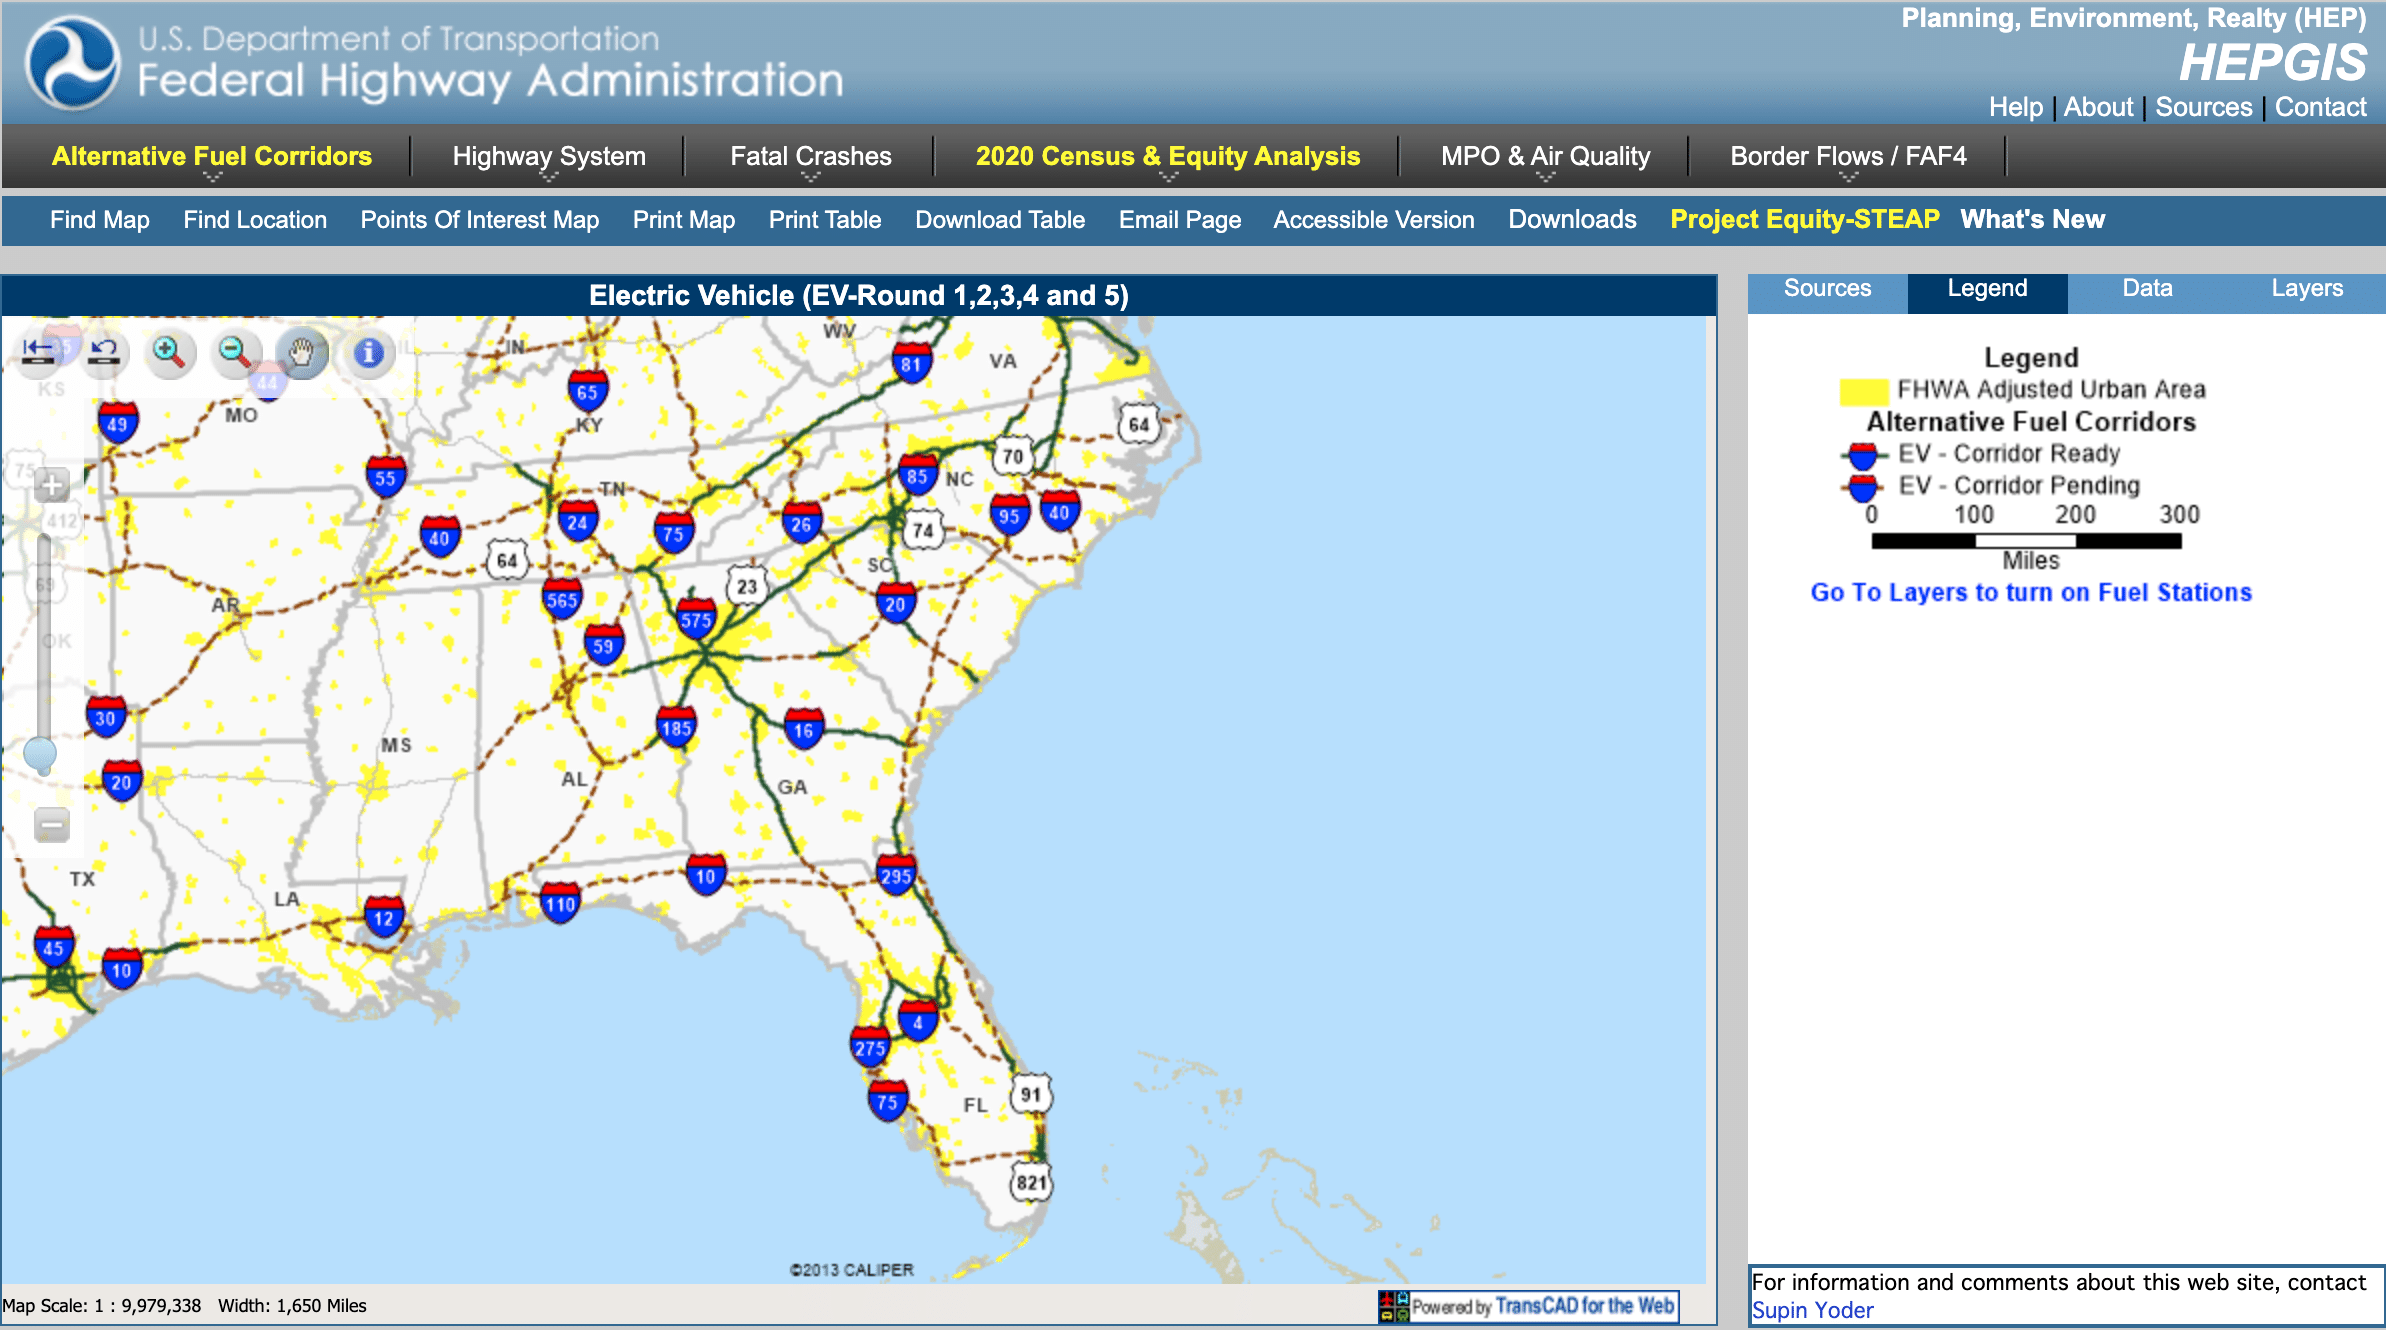Click the zoom slider handle

point(40,753)
